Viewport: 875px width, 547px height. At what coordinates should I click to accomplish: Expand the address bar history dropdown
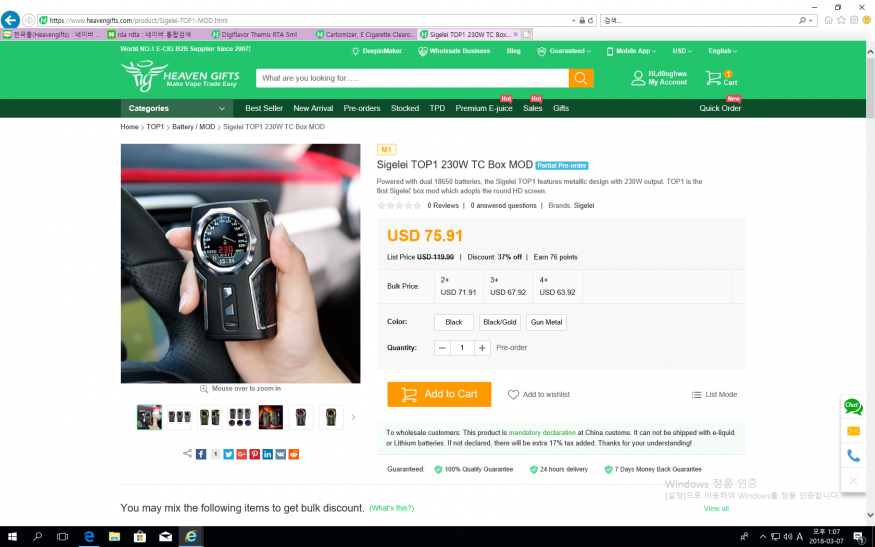tap(573, 20)
